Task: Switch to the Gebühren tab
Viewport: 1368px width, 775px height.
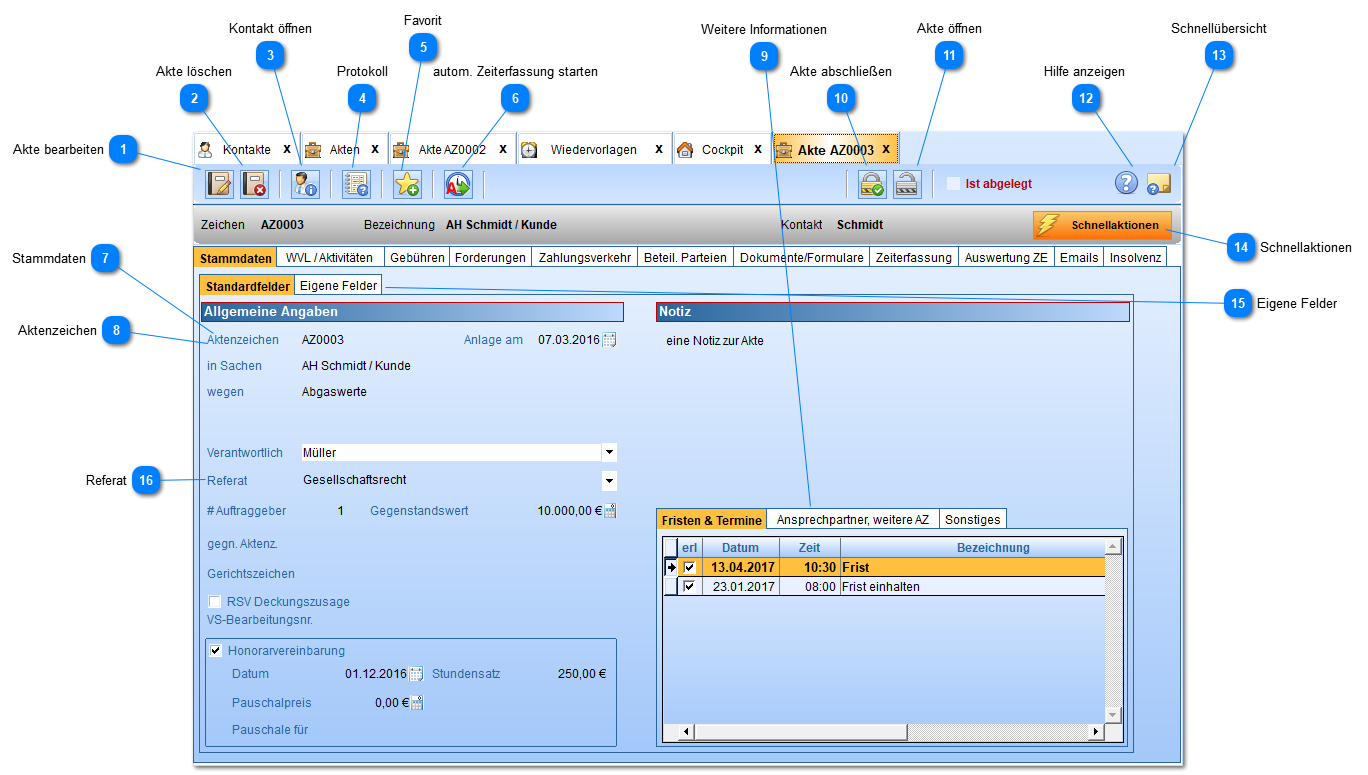Action: [x=417, y=258]
